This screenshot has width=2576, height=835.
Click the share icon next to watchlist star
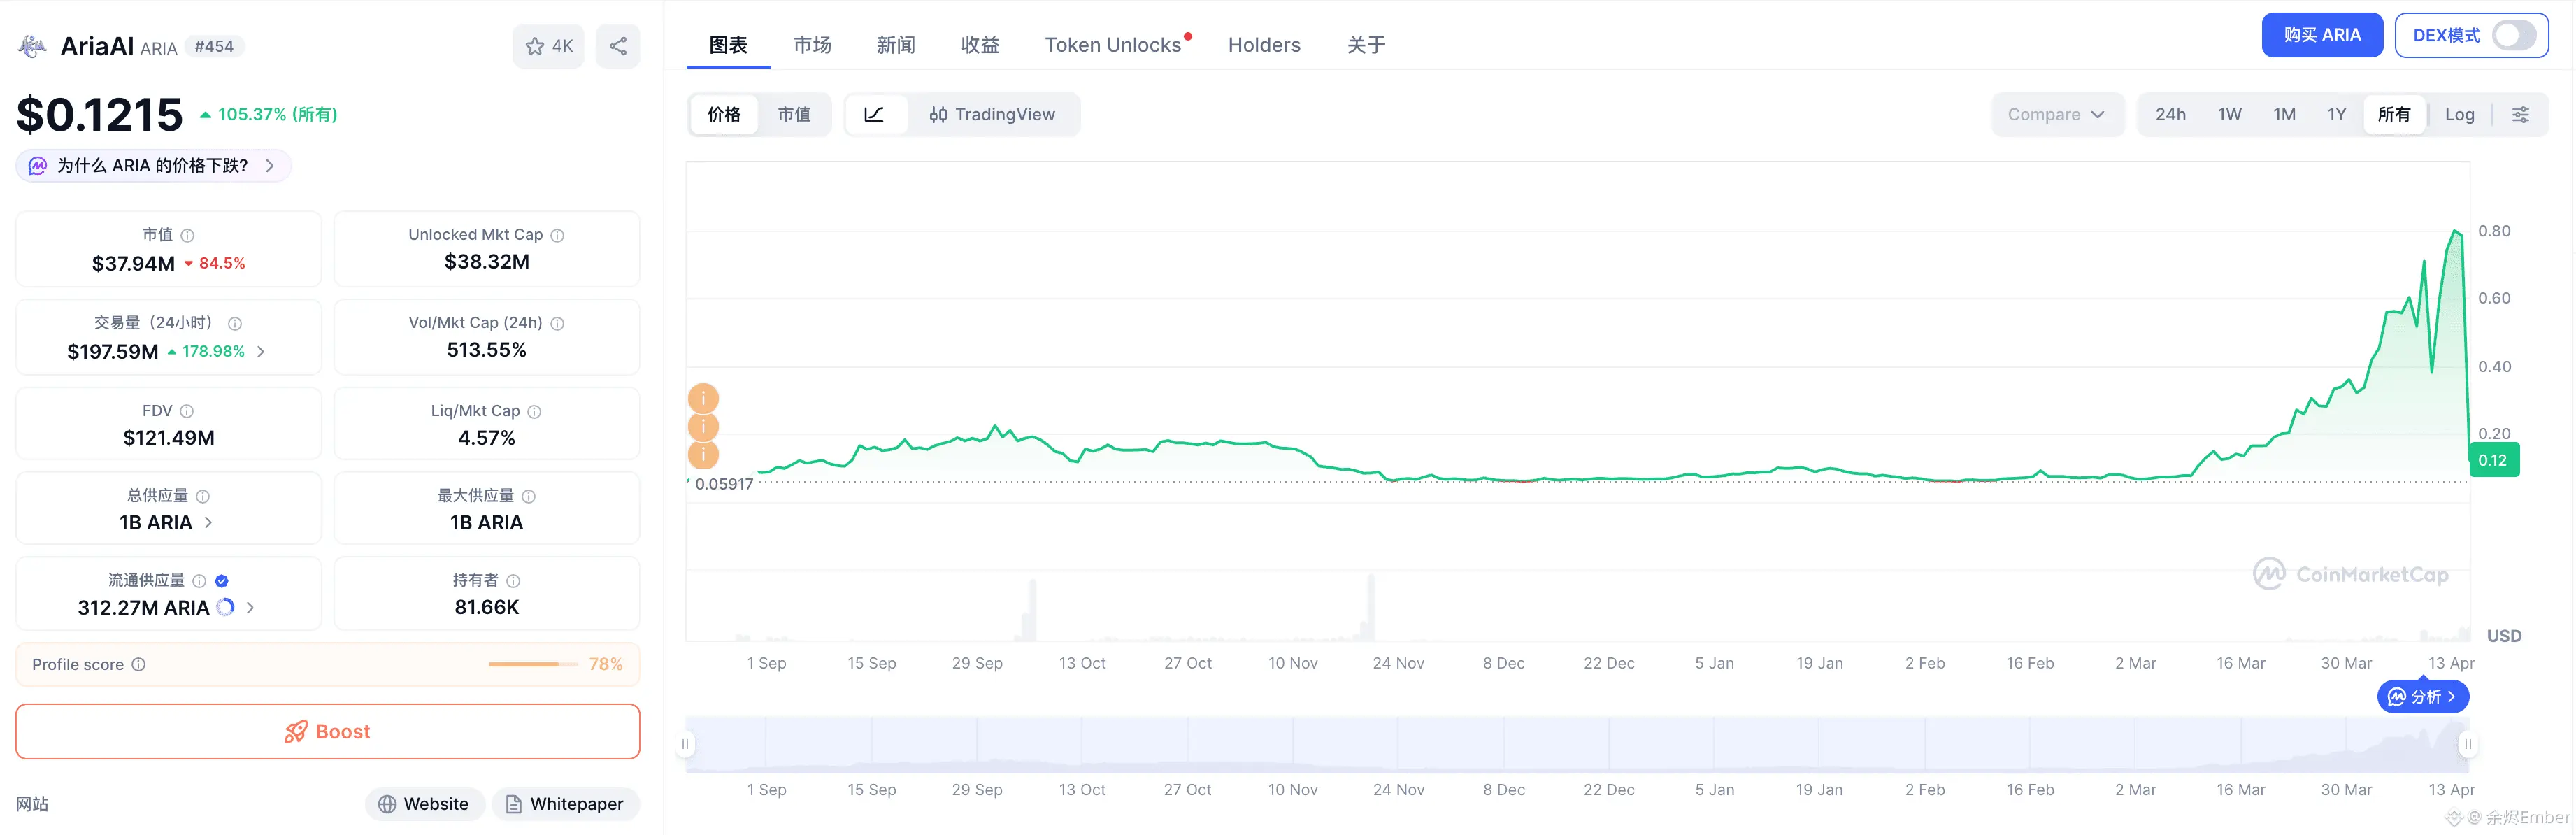click(618, 46)
